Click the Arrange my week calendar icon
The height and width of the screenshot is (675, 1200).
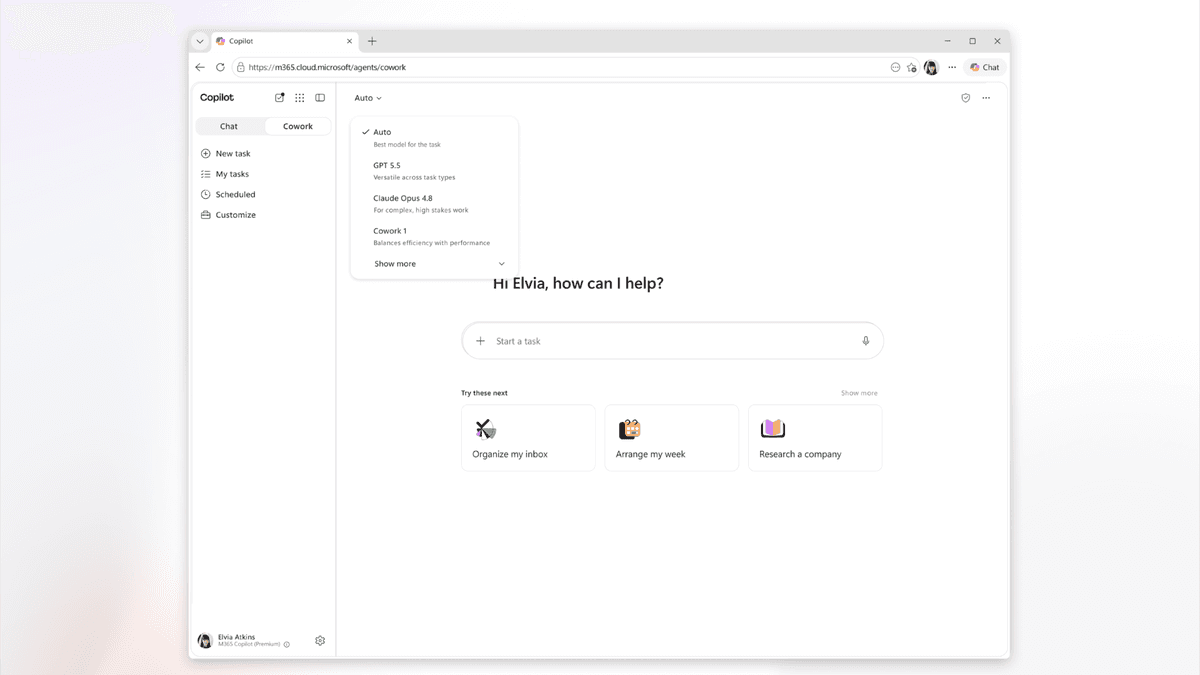tap(629, 429)
